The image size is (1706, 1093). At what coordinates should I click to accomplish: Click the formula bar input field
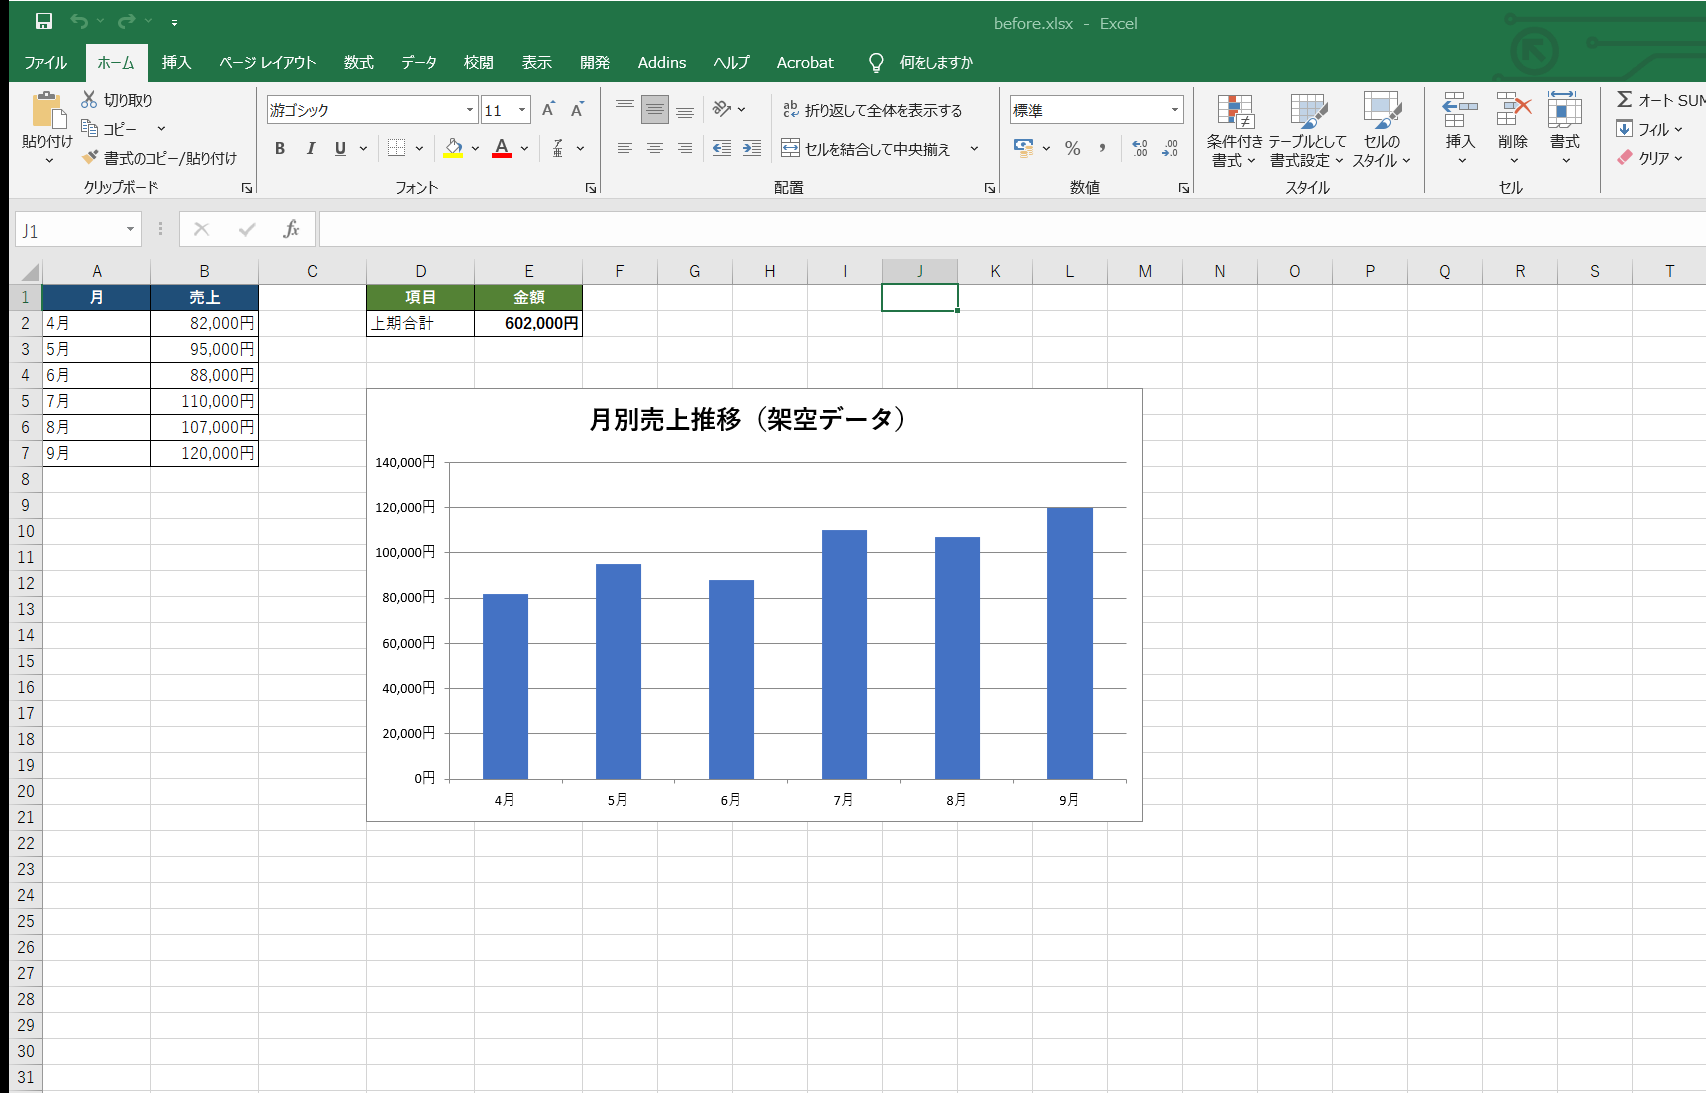coord(1012,229)
